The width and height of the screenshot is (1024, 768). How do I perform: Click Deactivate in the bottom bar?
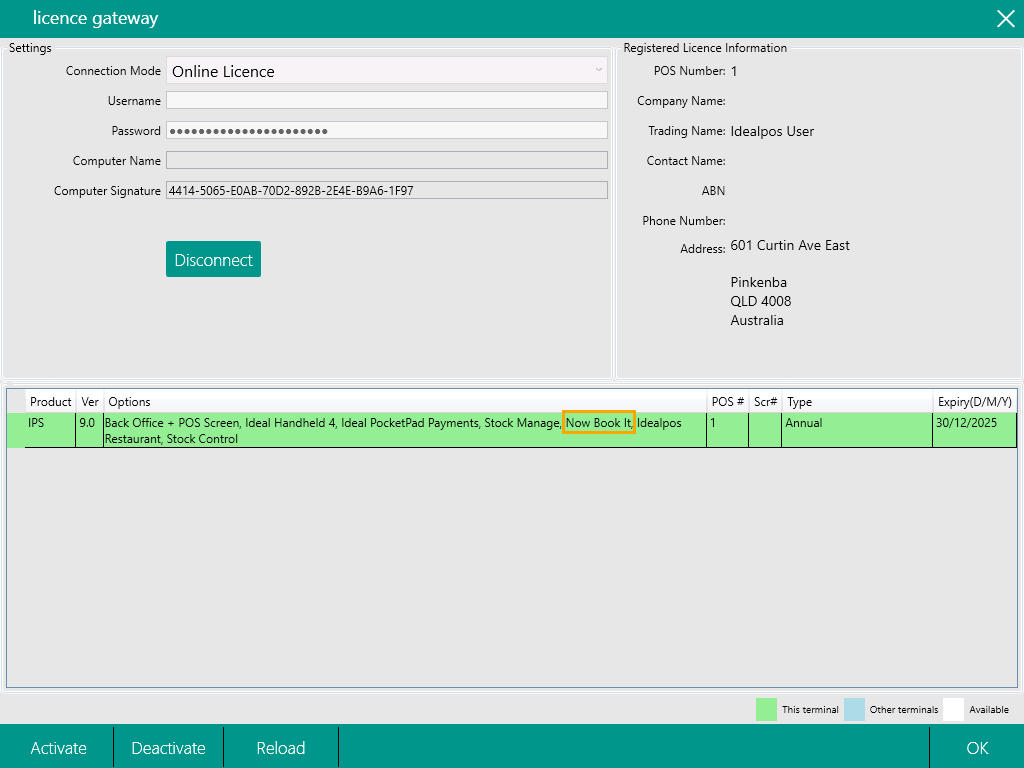[168, 748]
